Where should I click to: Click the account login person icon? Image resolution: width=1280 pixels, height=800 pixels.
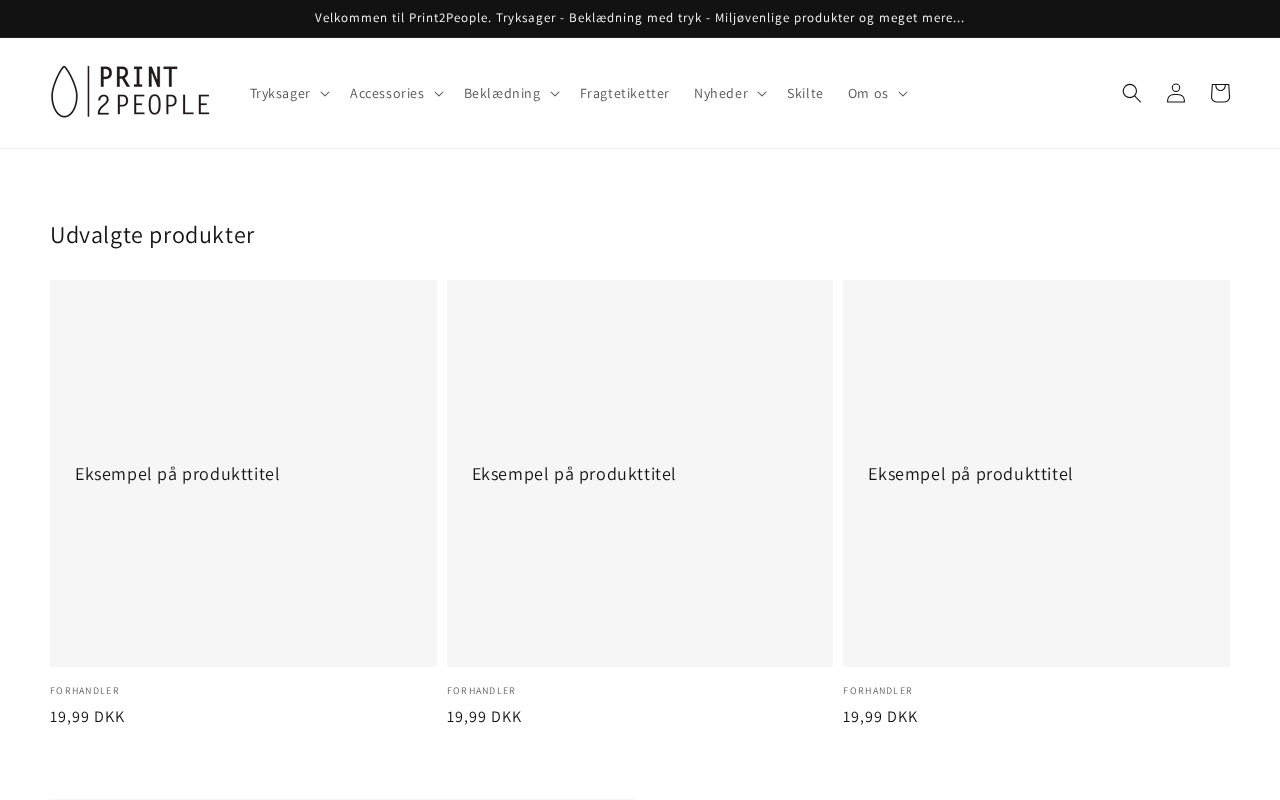pos(1176,93)
